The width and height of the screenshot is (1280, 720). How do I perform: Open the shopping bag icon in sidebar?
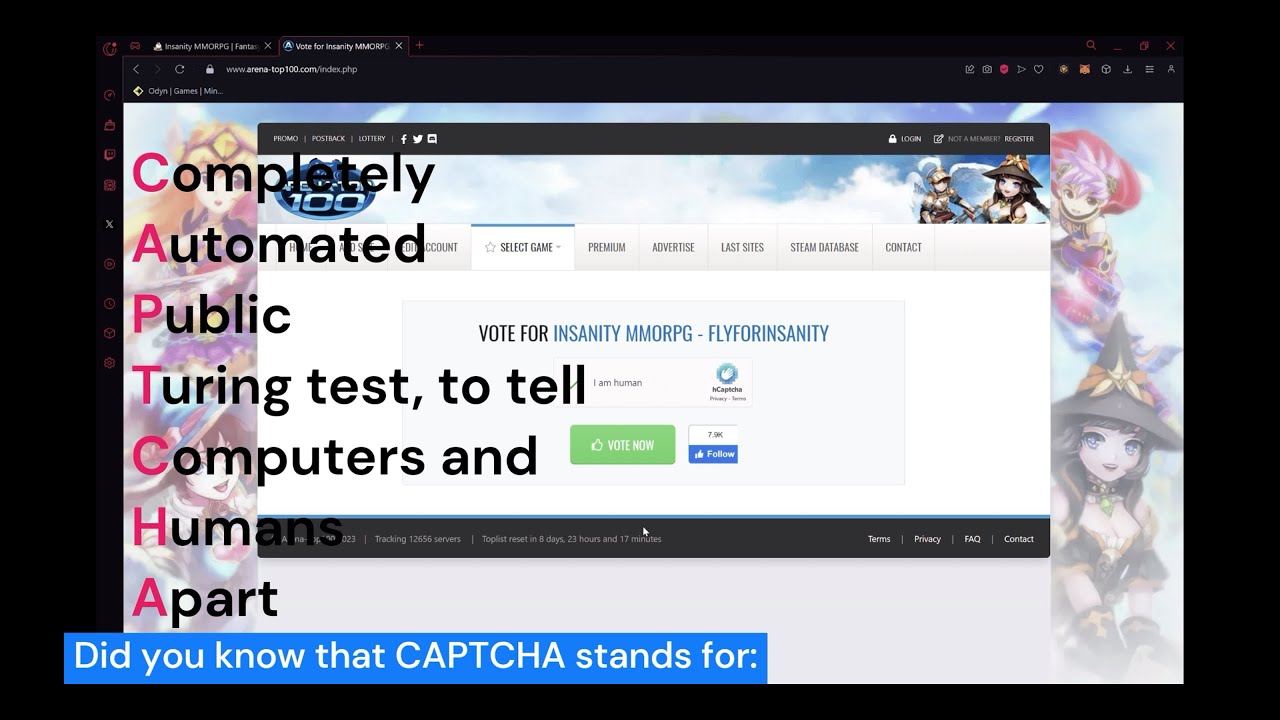coord(110,125)
